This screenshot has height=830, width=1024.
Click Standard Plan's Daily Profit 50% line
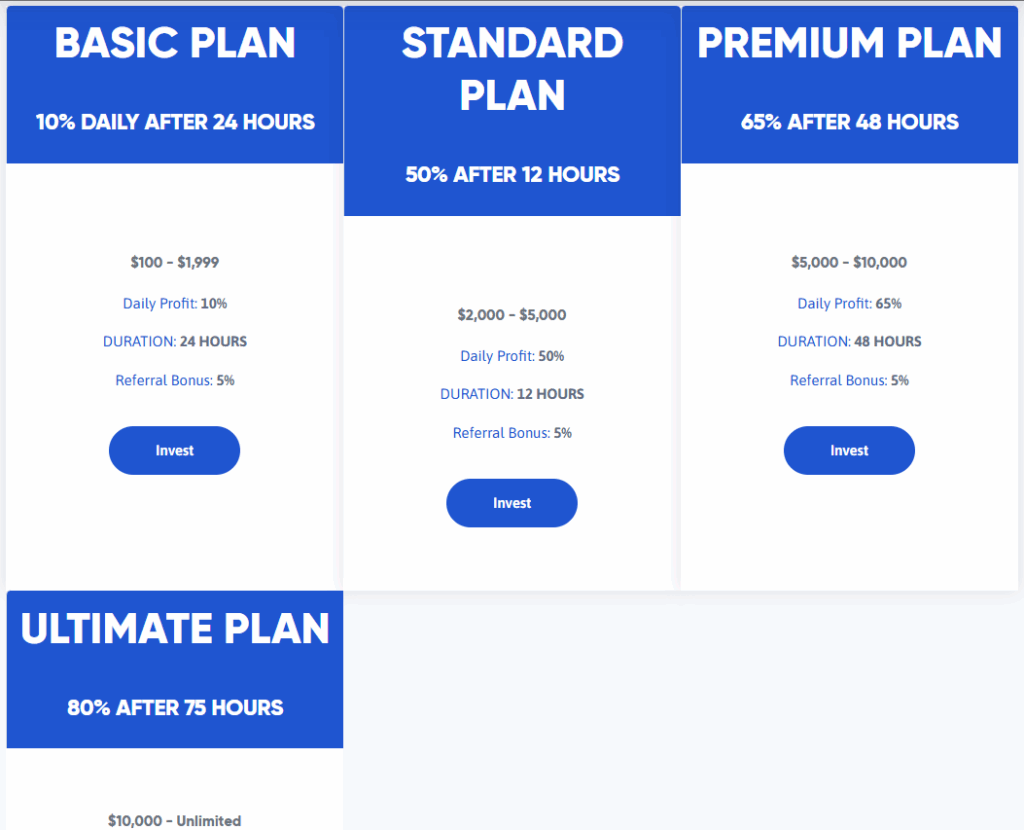point(512,356)
